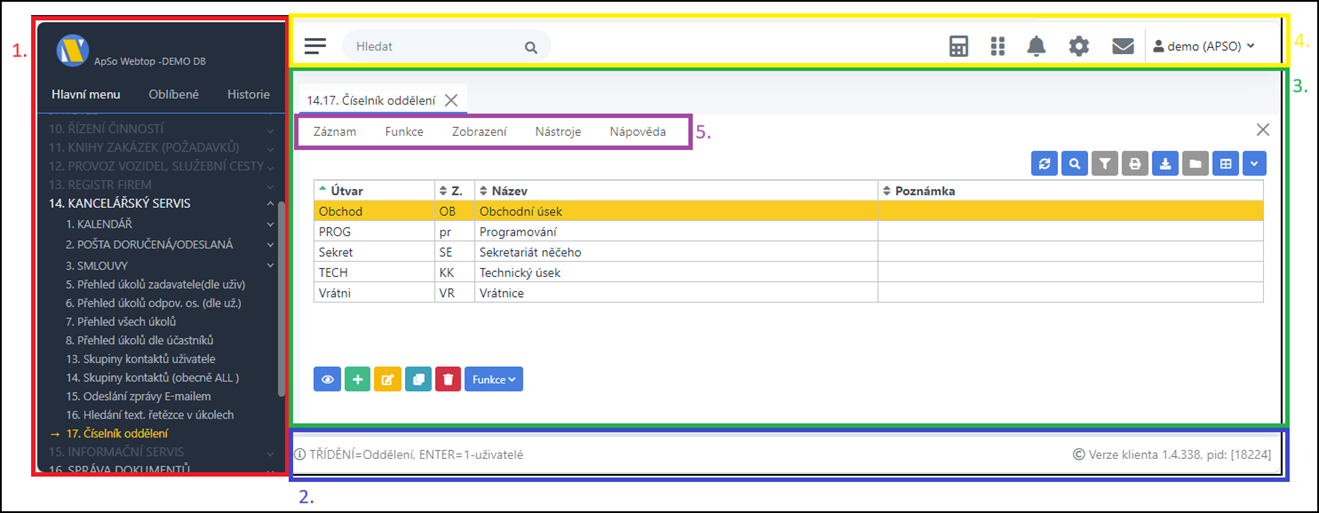
Task: Open the demo (APSO) user dropdown
Action: pyautogui.click(x=1203, y=46)
